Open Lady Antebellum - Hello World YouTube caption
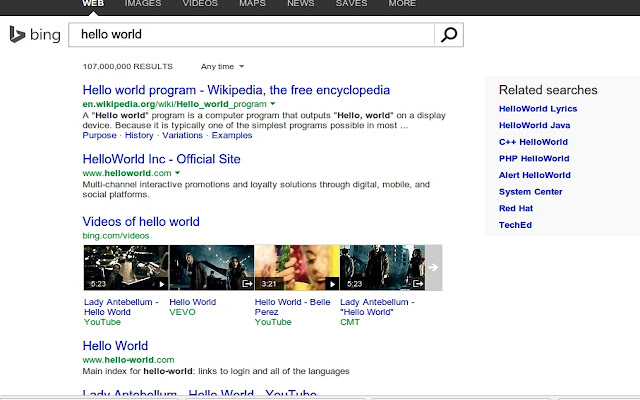 [x=121, y=307]
